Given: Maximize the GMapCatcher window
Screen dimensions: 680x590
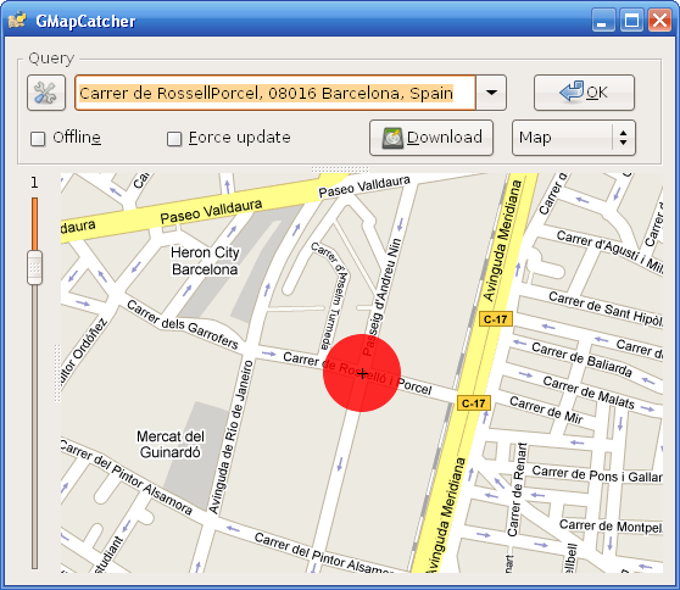Looking at the screenshot, I should click(x=631, y=20).
